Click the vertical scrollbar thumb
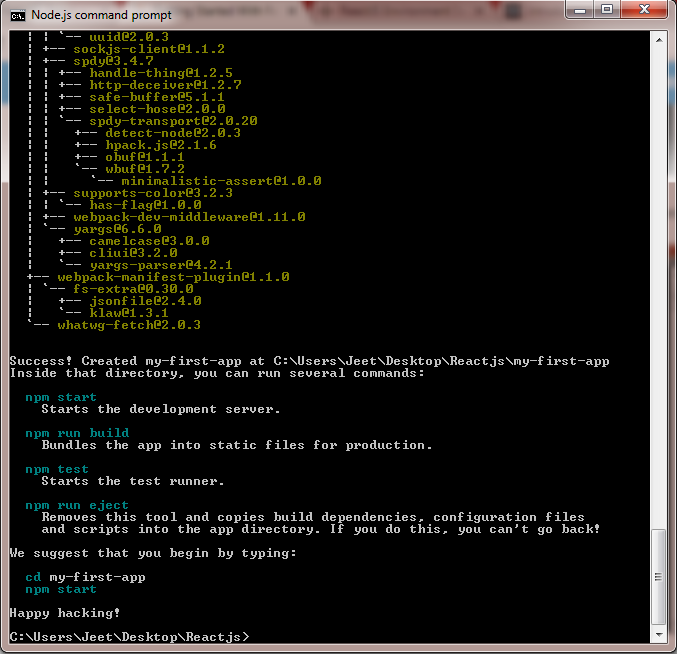The width and height of the screenshot is (677, 654). point(659,577)
